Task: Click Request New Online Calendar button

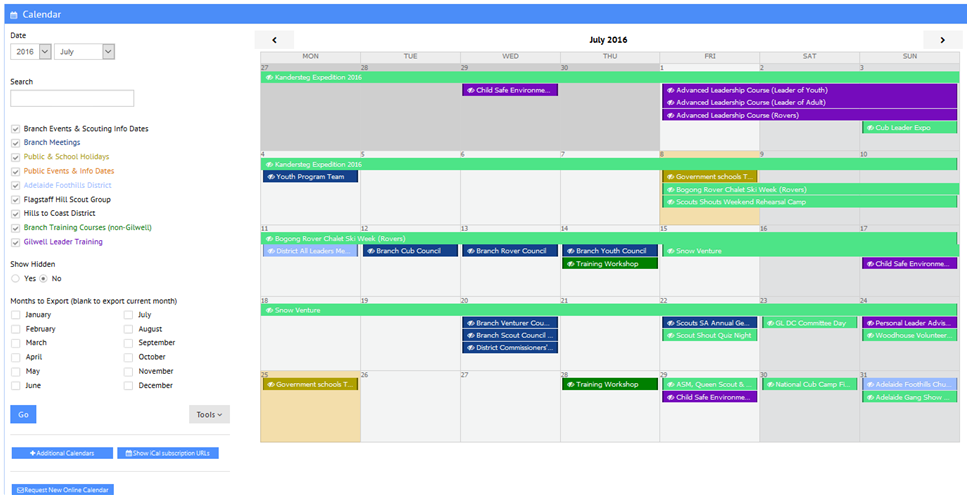Action: click(62, 489)
